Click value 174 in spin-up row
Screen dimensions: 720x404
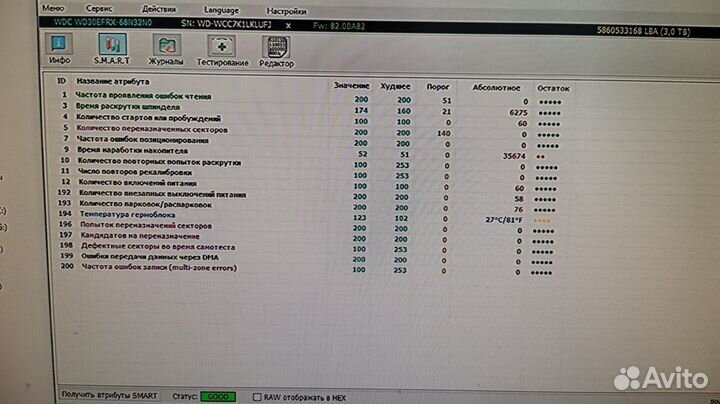pos(361,110)
